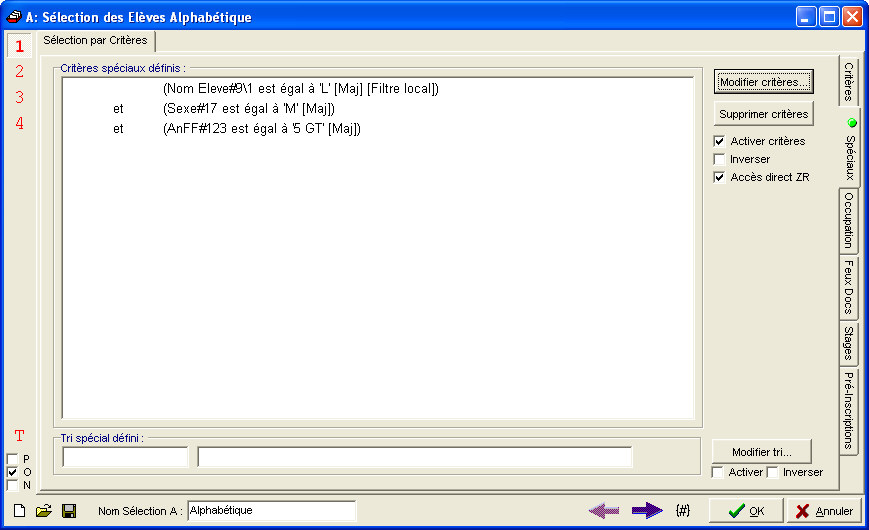869x530 pixels.
Task: Click the Modifier critères button
Action: point(764,81)
